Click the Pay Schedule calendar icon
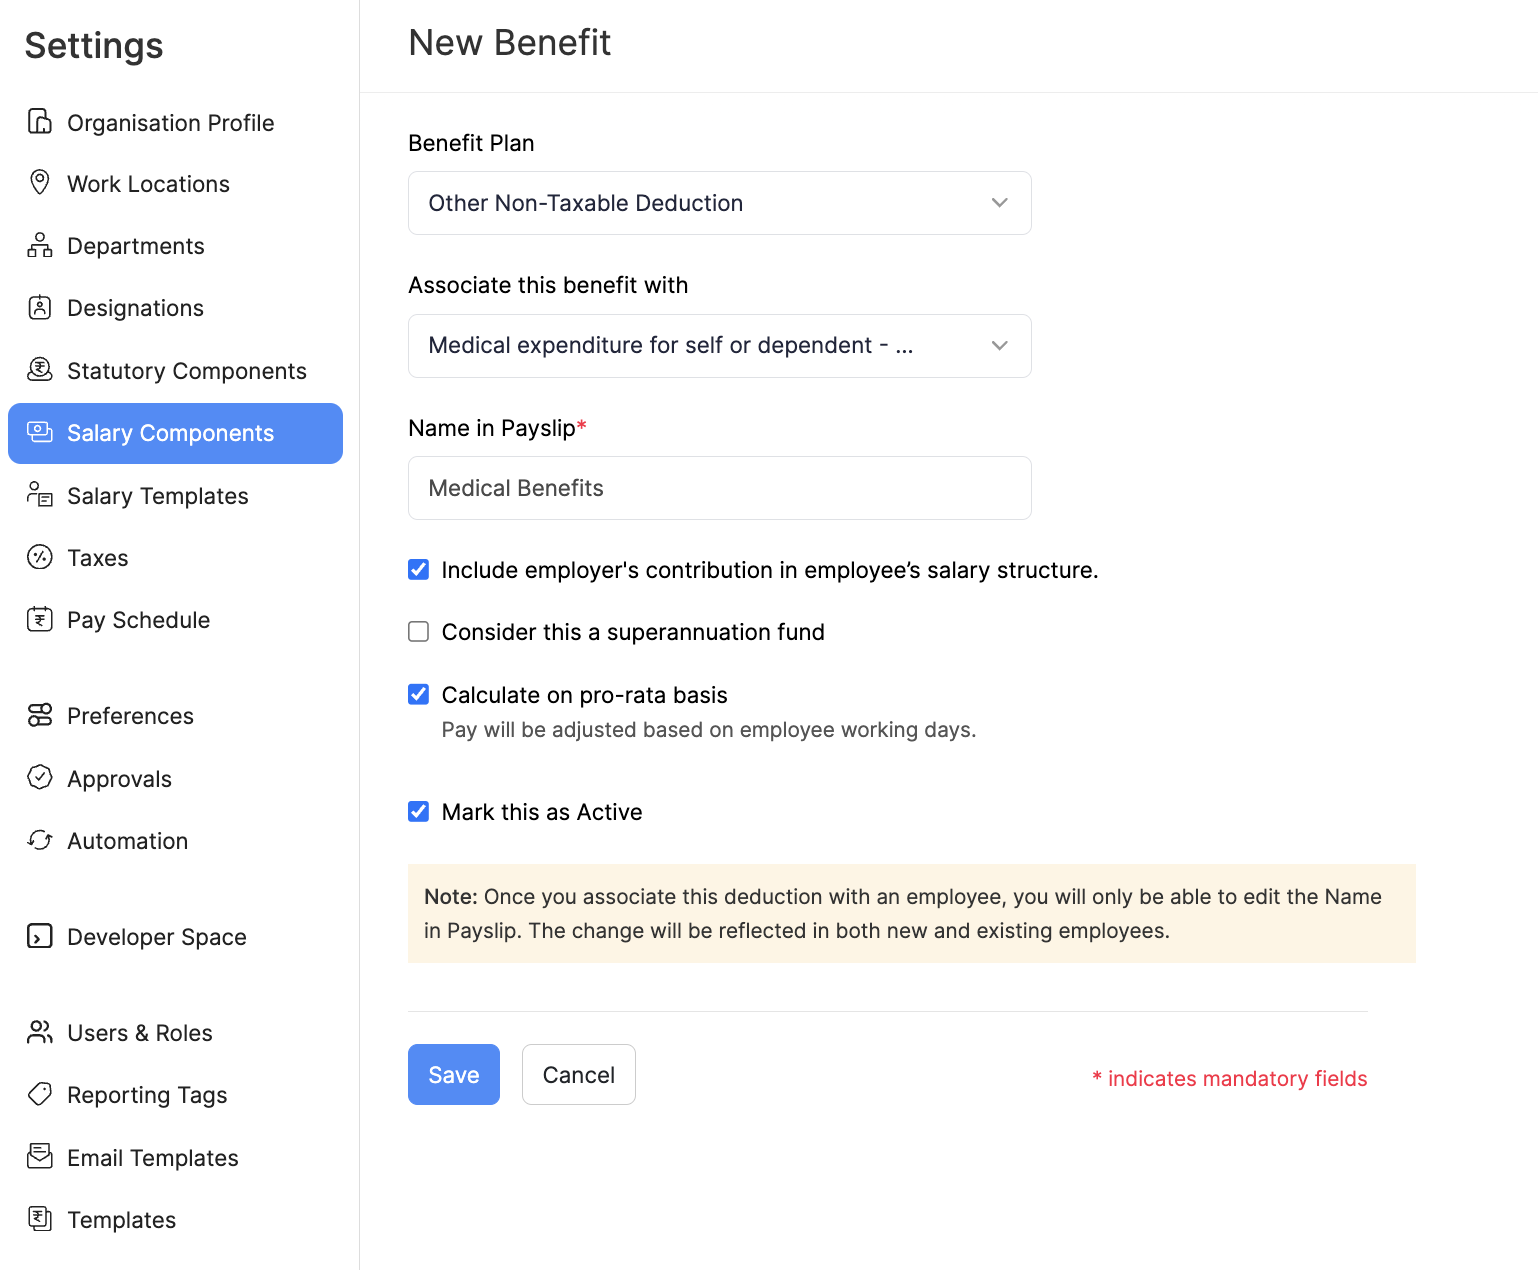 point(40,620)
